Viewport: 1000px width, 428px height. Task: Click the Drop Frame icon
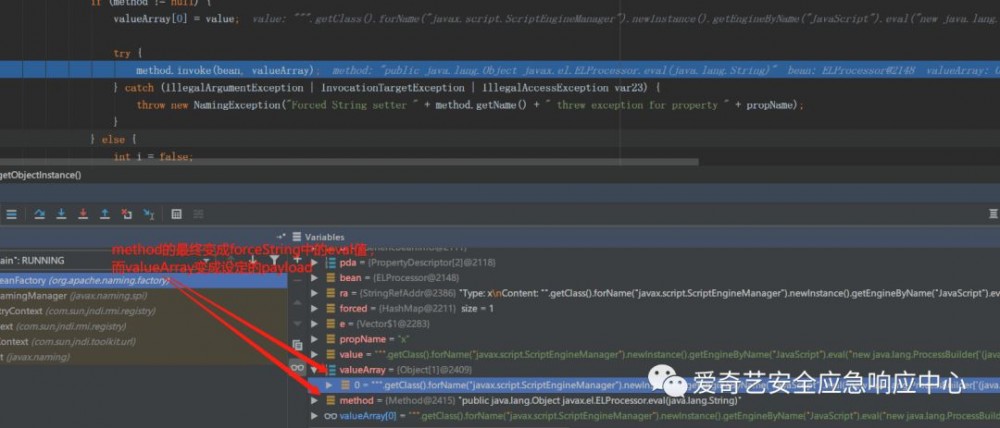[126, 214]
